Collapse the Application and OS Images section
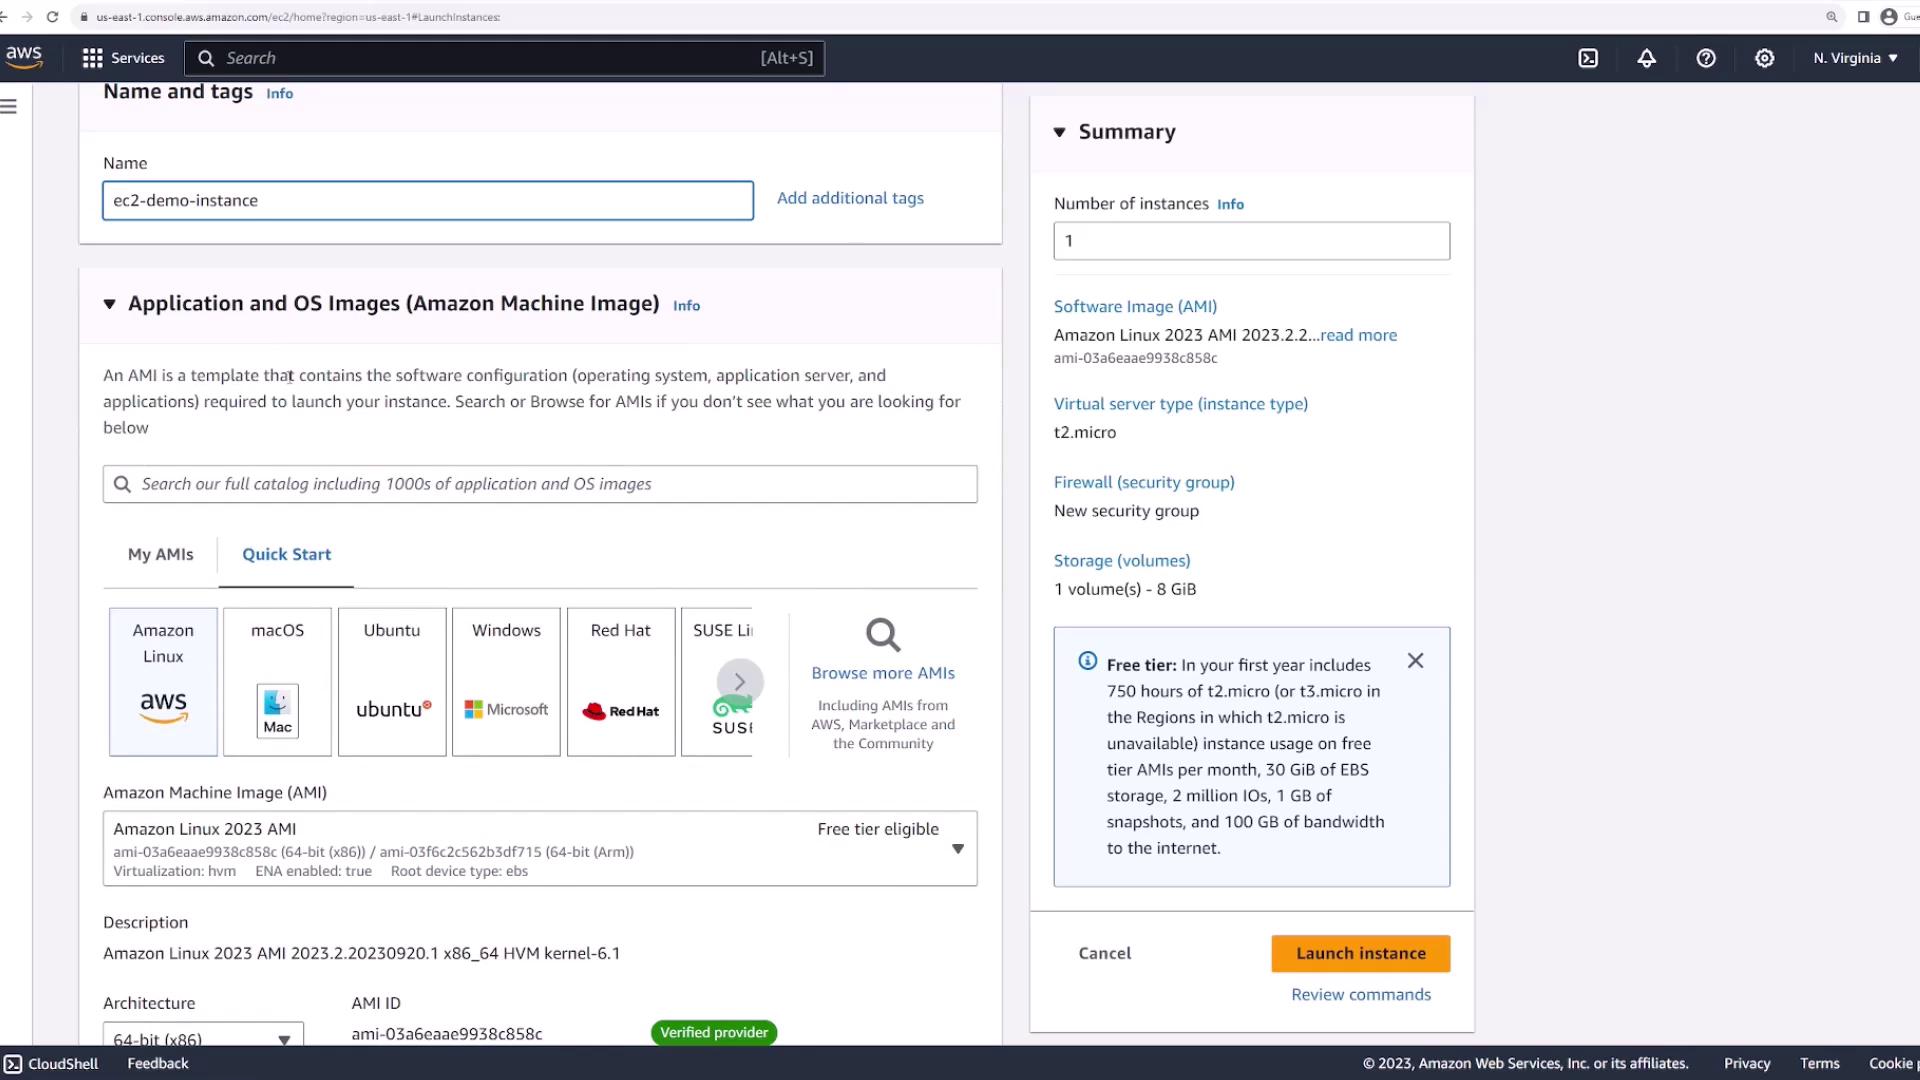Screen dimensions: 1920x1080 click(x=110, y=304)
